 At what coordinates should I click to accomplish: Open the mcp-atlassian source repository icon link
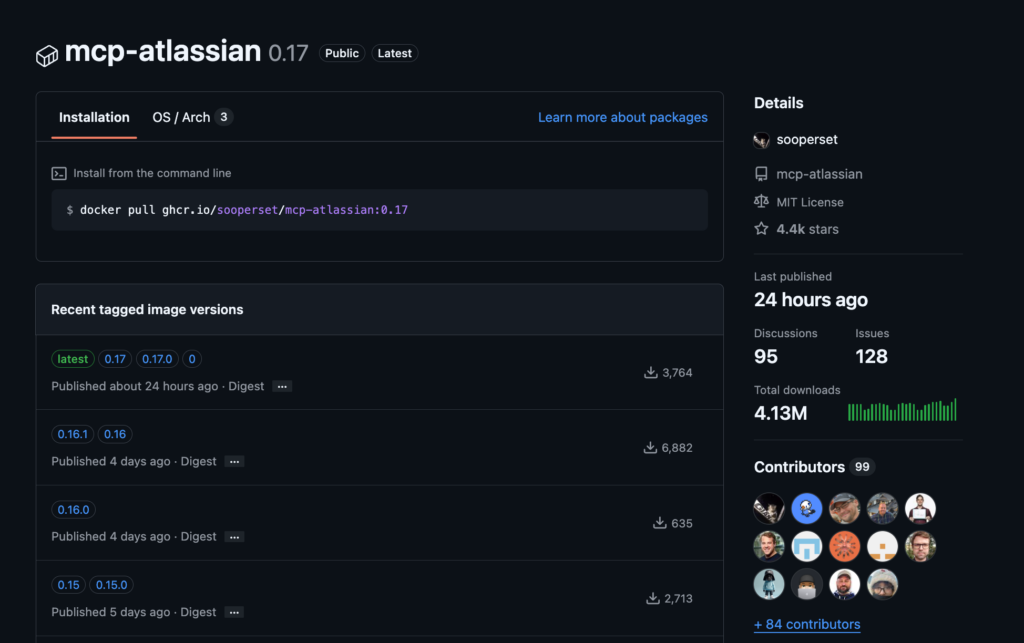coord(761,173)
